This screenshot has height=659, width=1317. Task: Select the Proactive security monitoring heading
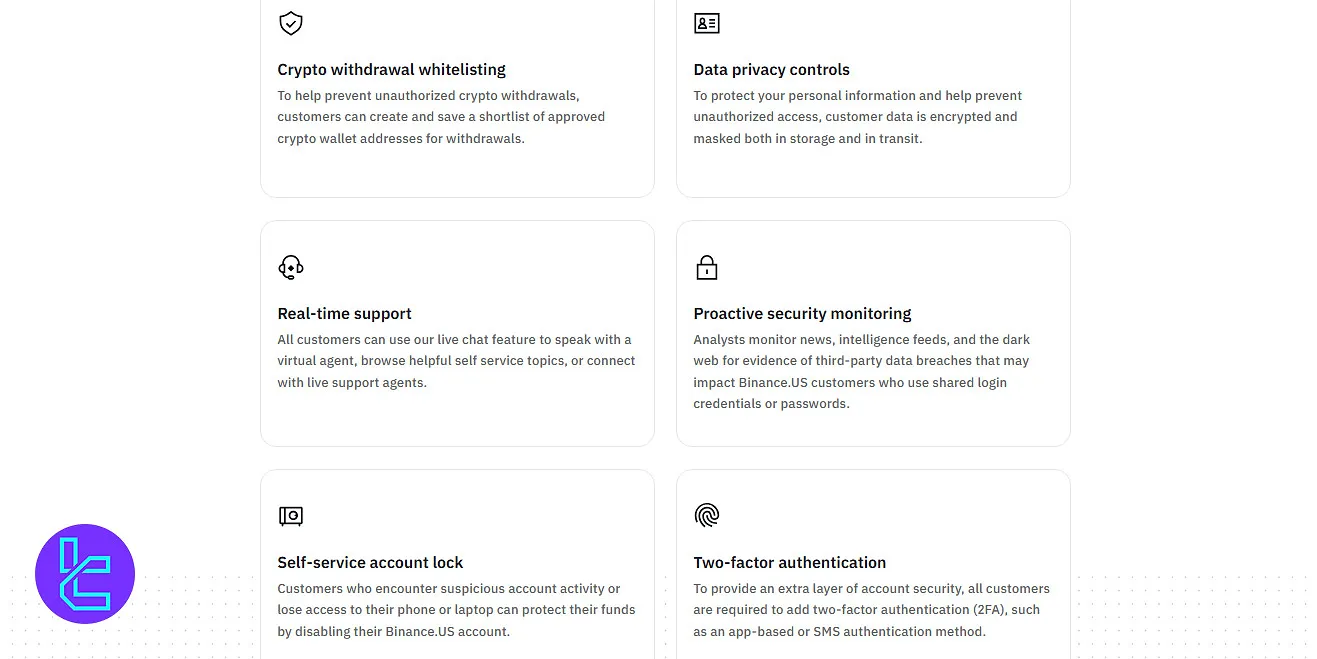click(801, 313)
